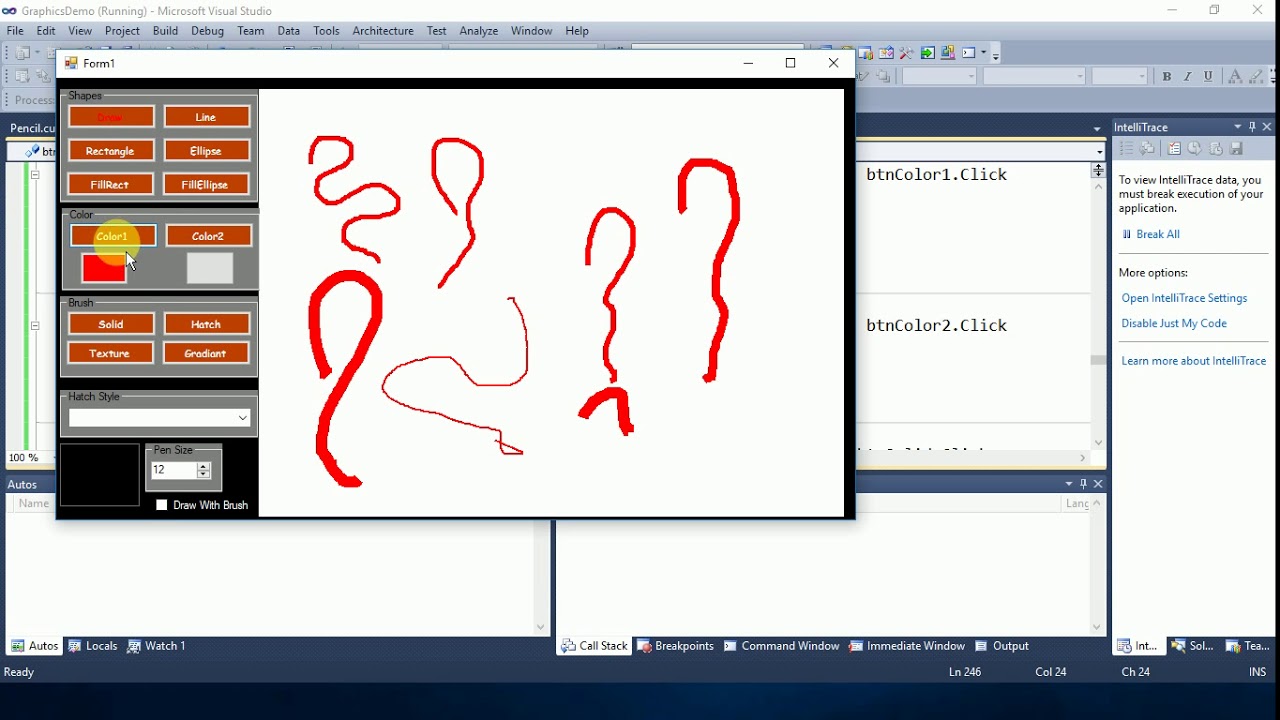Open the Build menu
Image resolution: width=1280 pixels, height=720 pixels.
click(165, 31)
